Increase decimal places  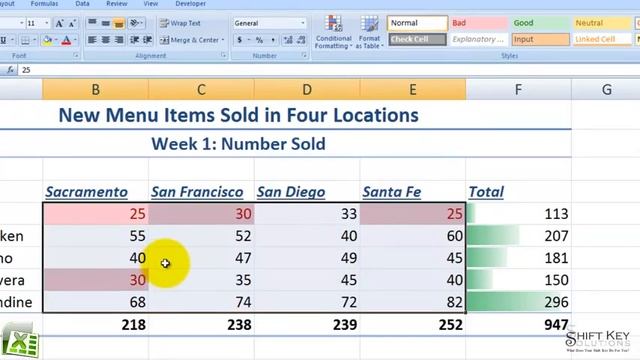point(288,40)
